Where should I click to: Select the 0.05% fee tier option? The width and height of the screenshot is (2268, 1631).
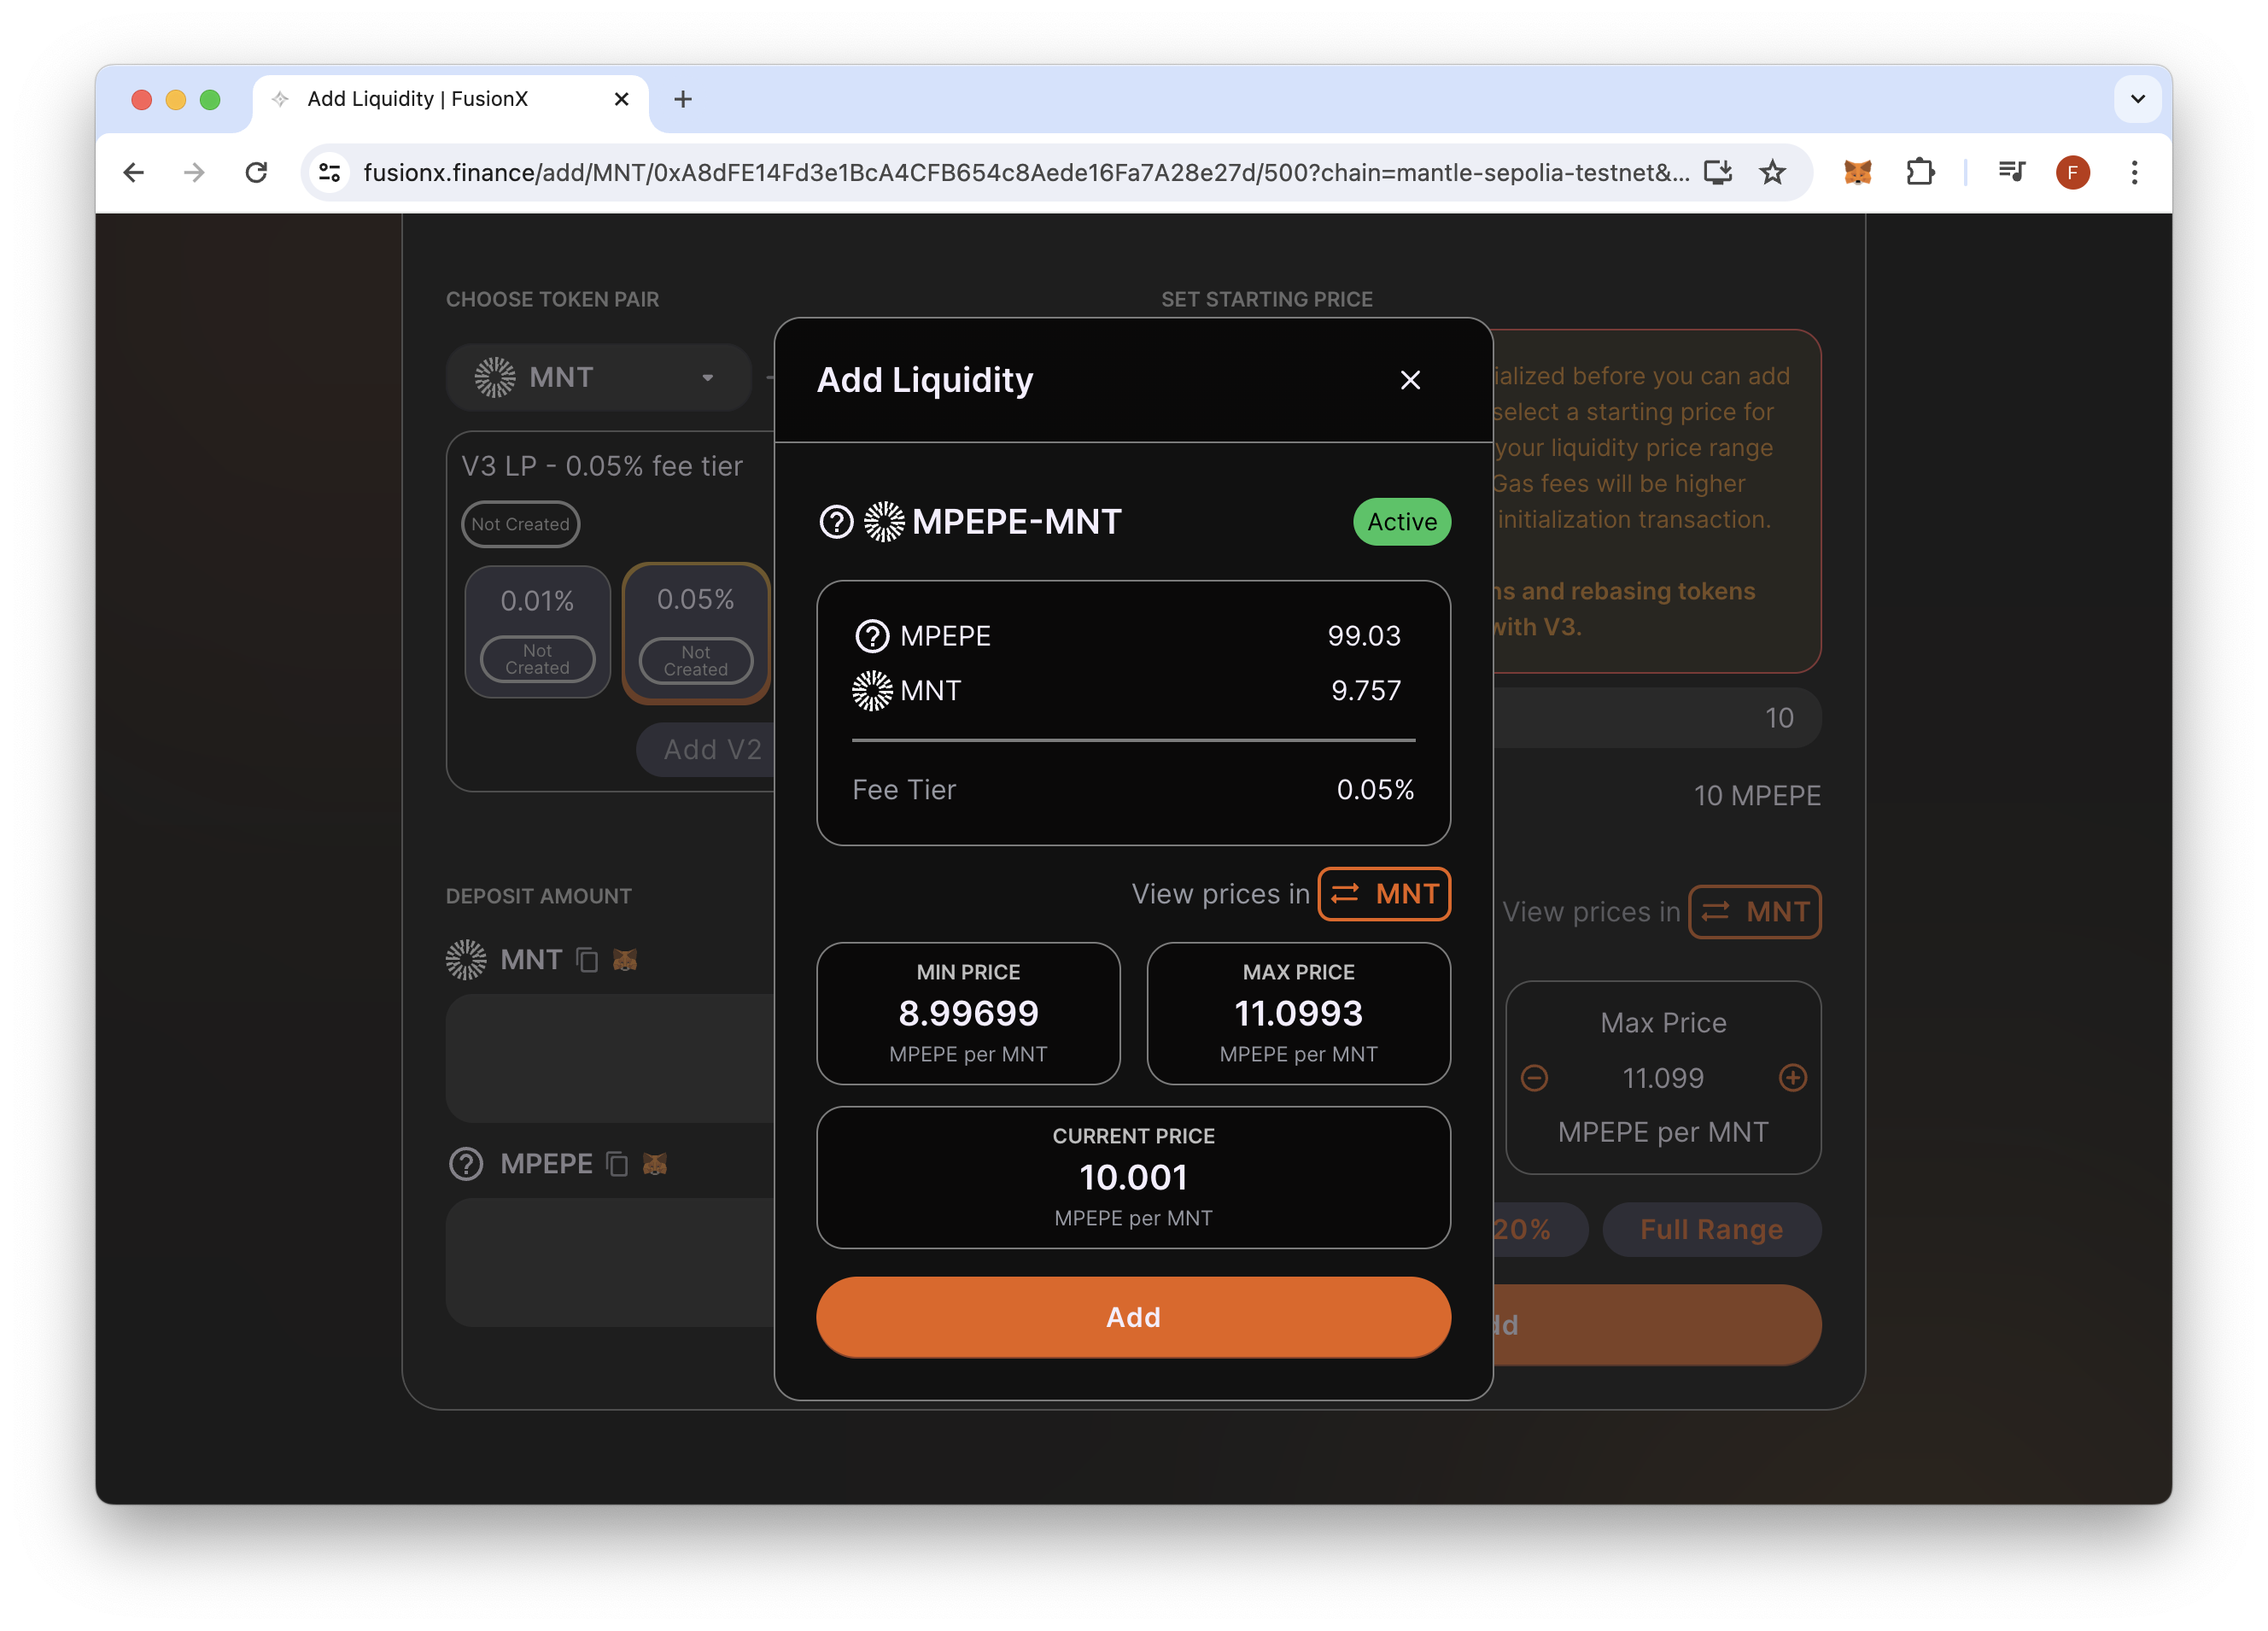[x=696, y=631]
